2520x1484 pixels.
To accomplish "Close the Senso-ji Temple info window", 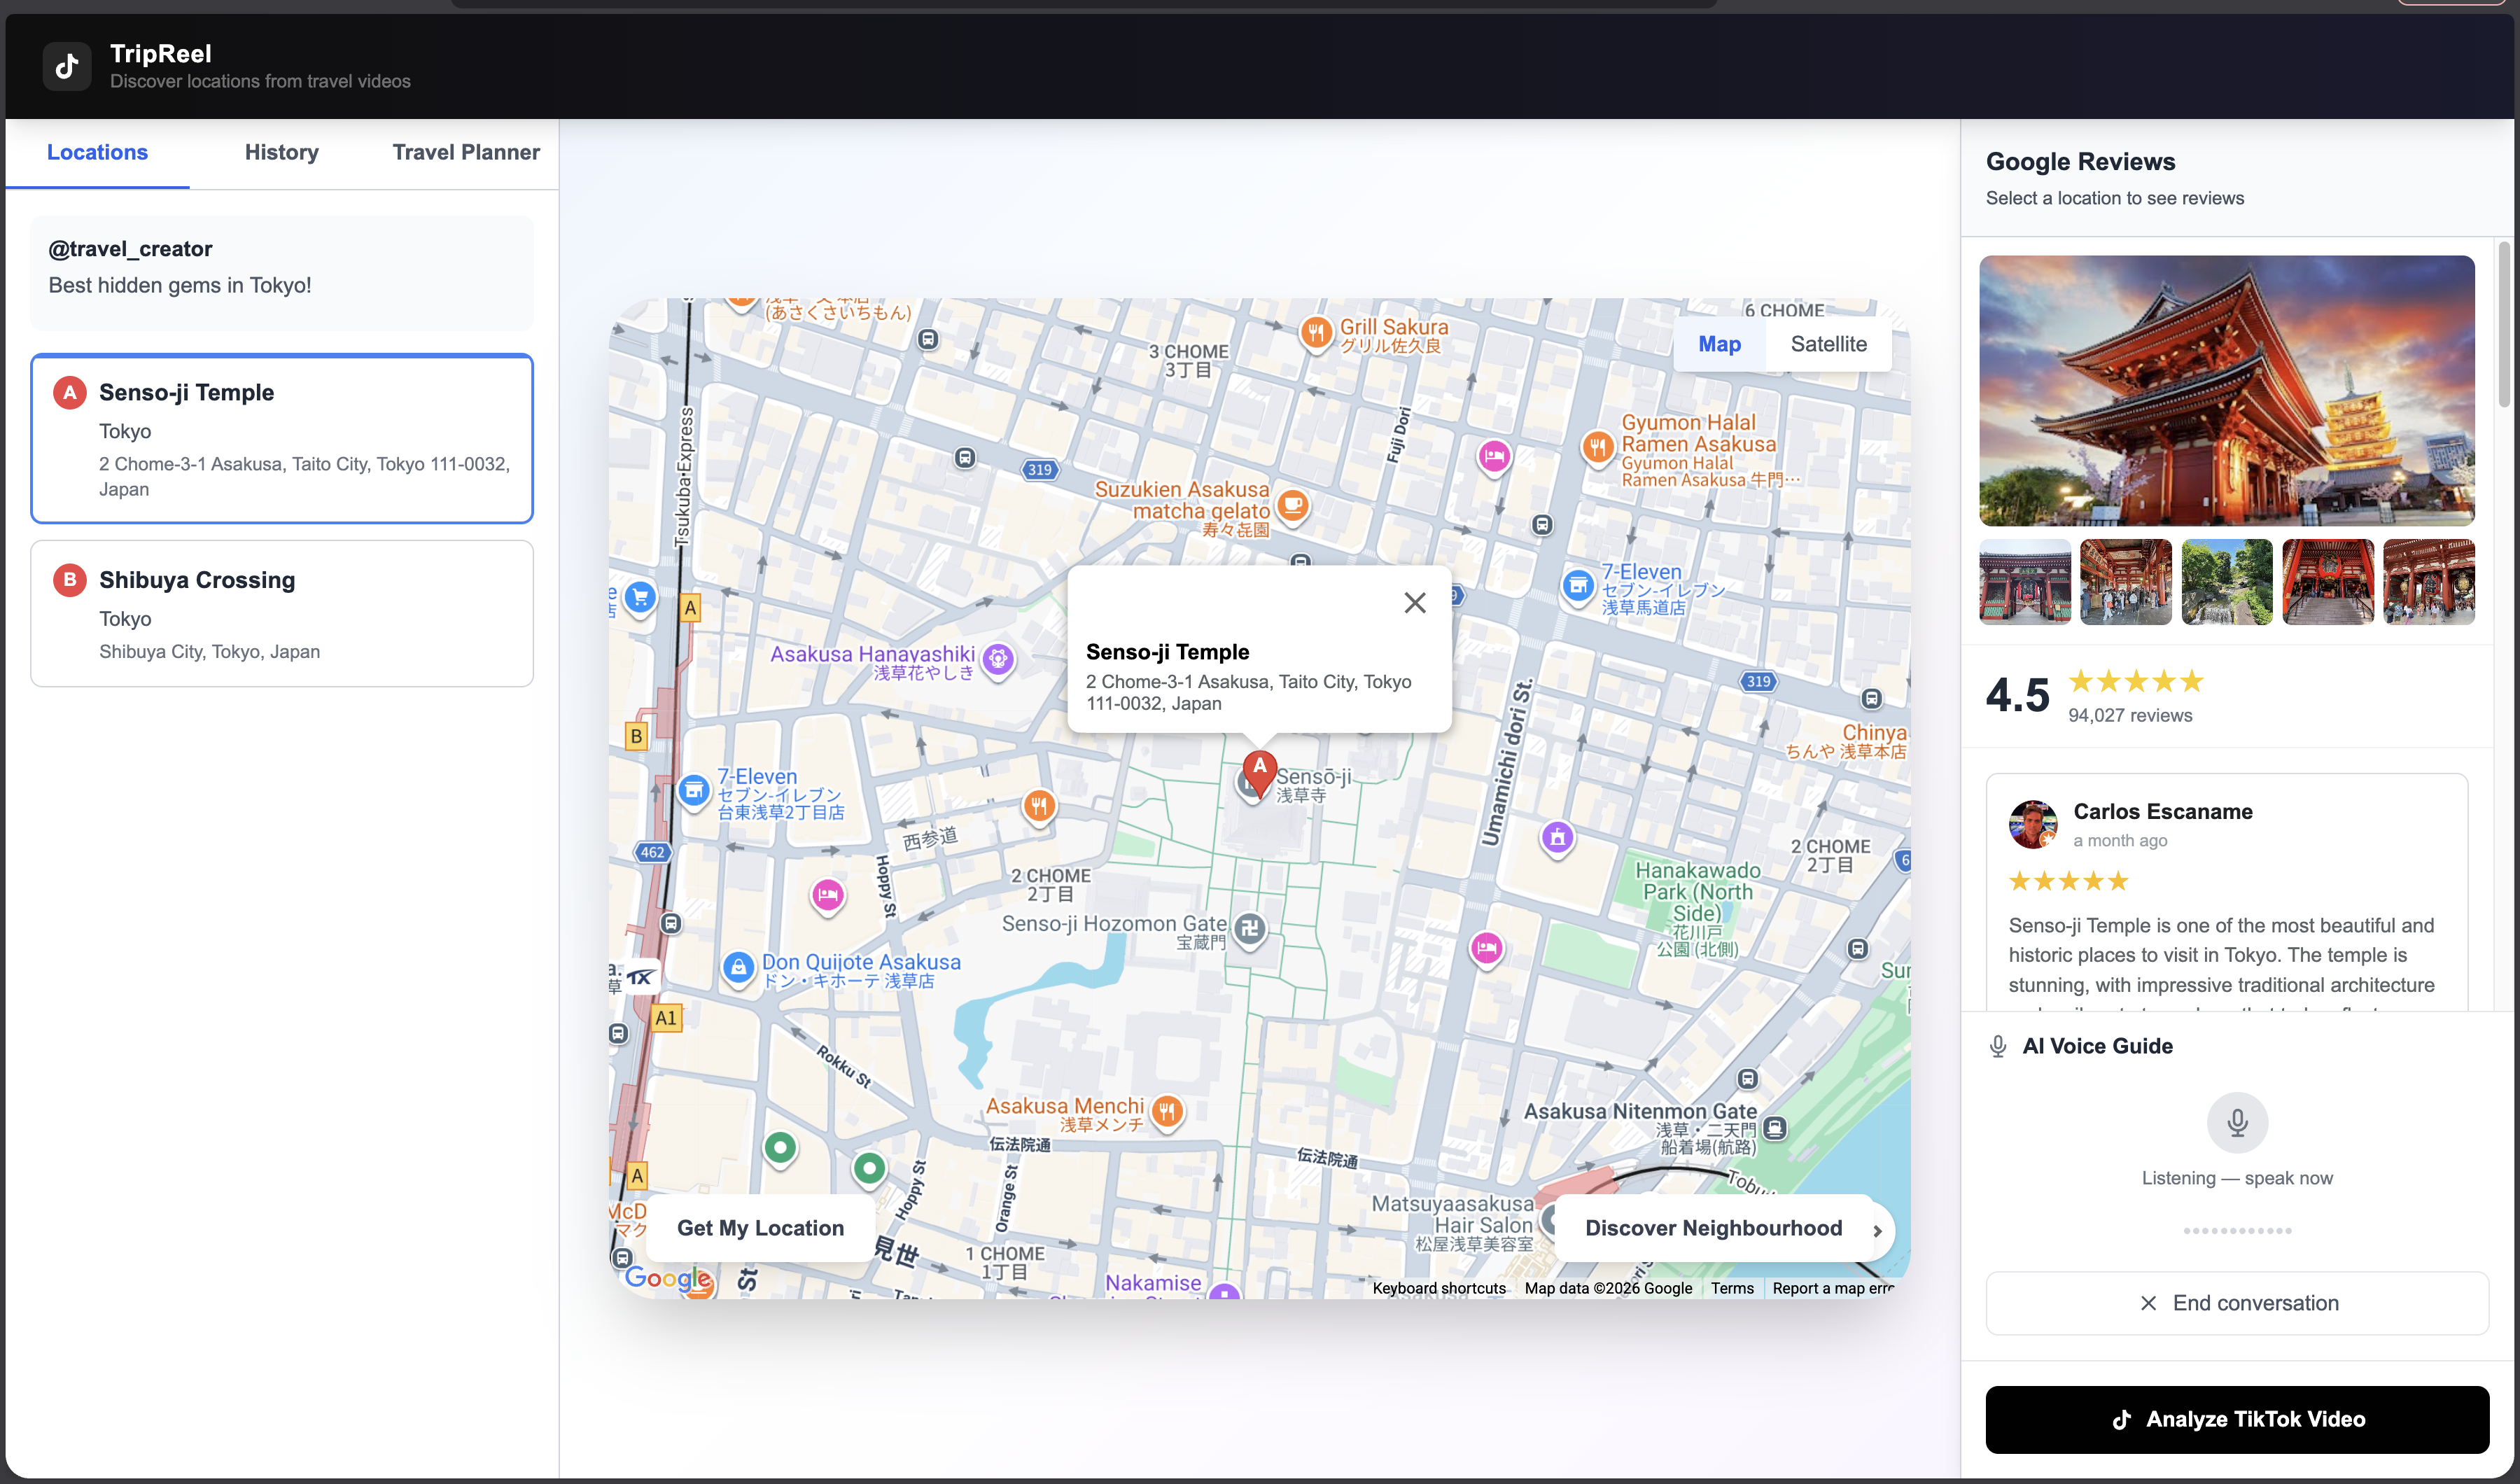I will click(x=1414, y=603).
